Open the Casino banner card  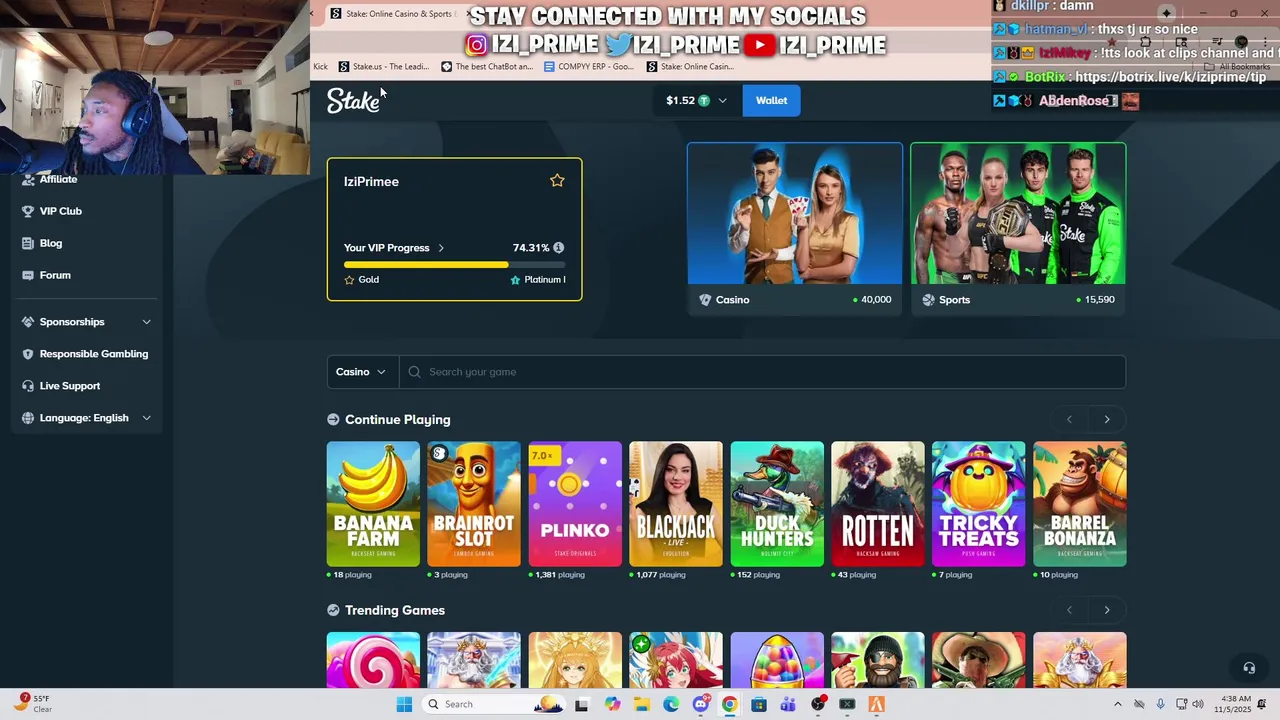(795, 229)
